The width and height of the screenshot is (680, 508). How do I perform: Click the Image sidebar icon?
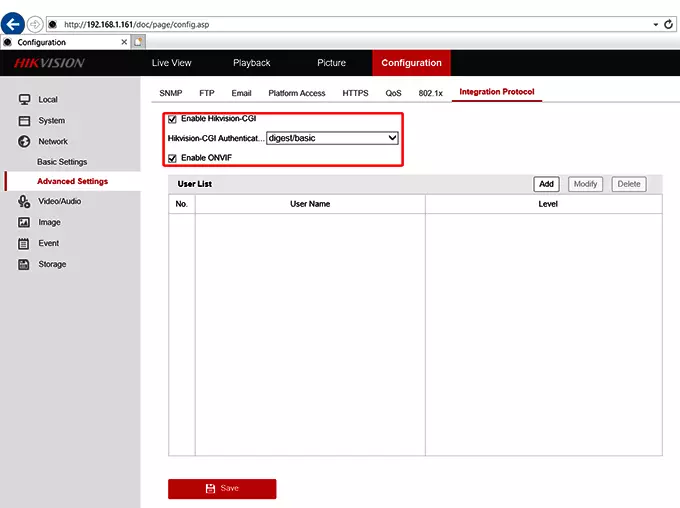click(x=24, y=222)
